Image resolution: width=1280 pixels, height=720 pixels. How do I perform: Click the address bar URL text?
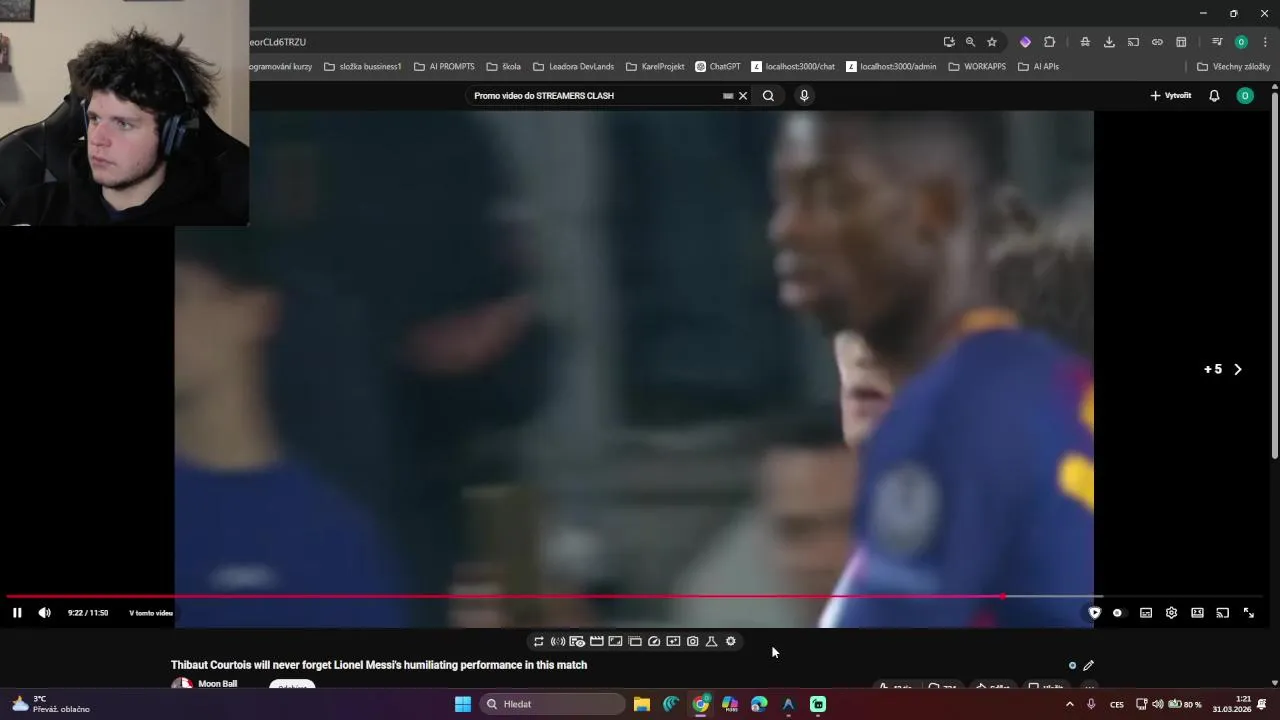click(278, 42)
